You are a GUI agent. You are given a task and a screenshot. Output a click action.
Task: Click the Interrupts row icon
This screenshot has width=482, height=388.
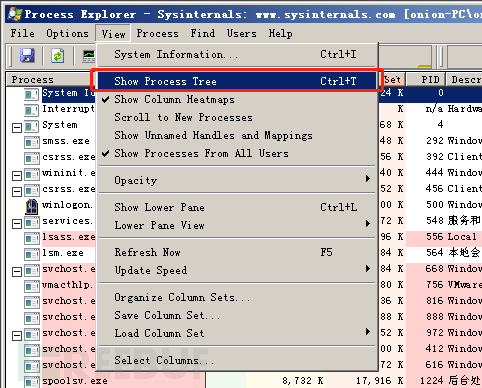(x=32, y=110)
